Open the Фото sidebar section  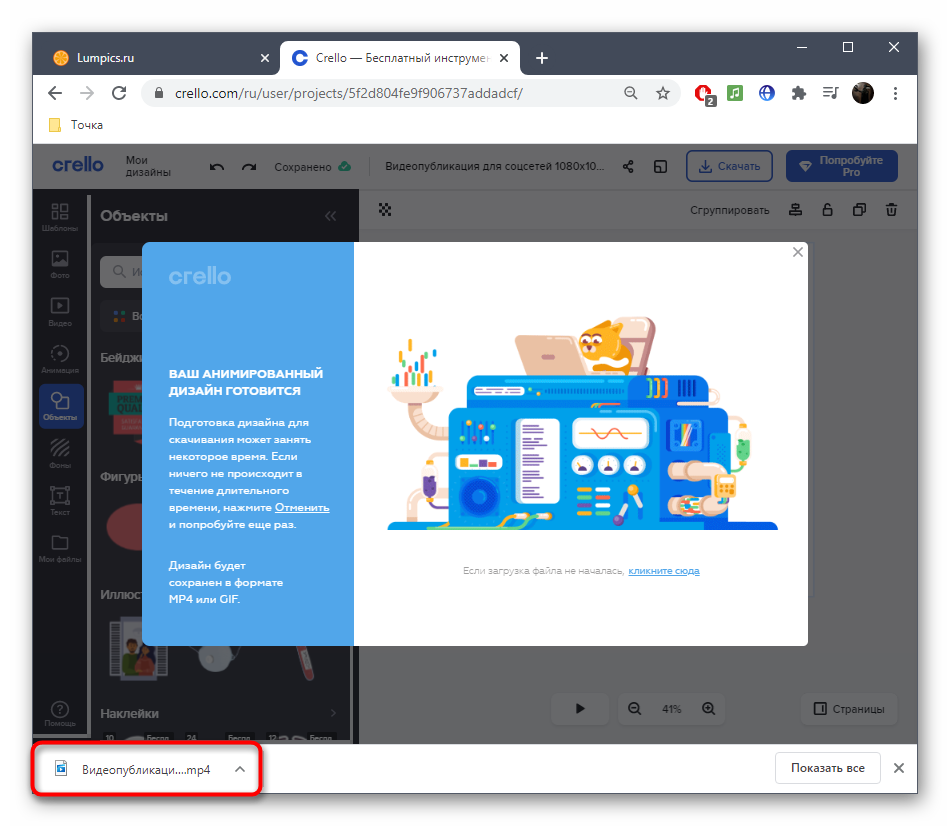pyautogui.click(x=60, y=264)
